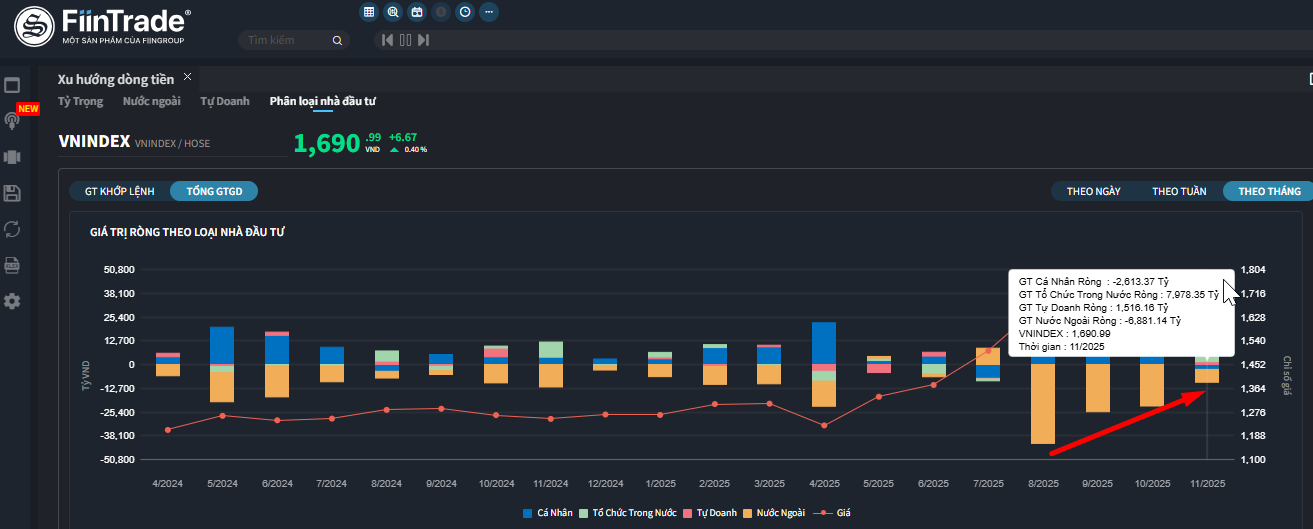1313x529 pixels.
Task: Open the Tỷ Trọng tab
Action: (x=80, y=101)
